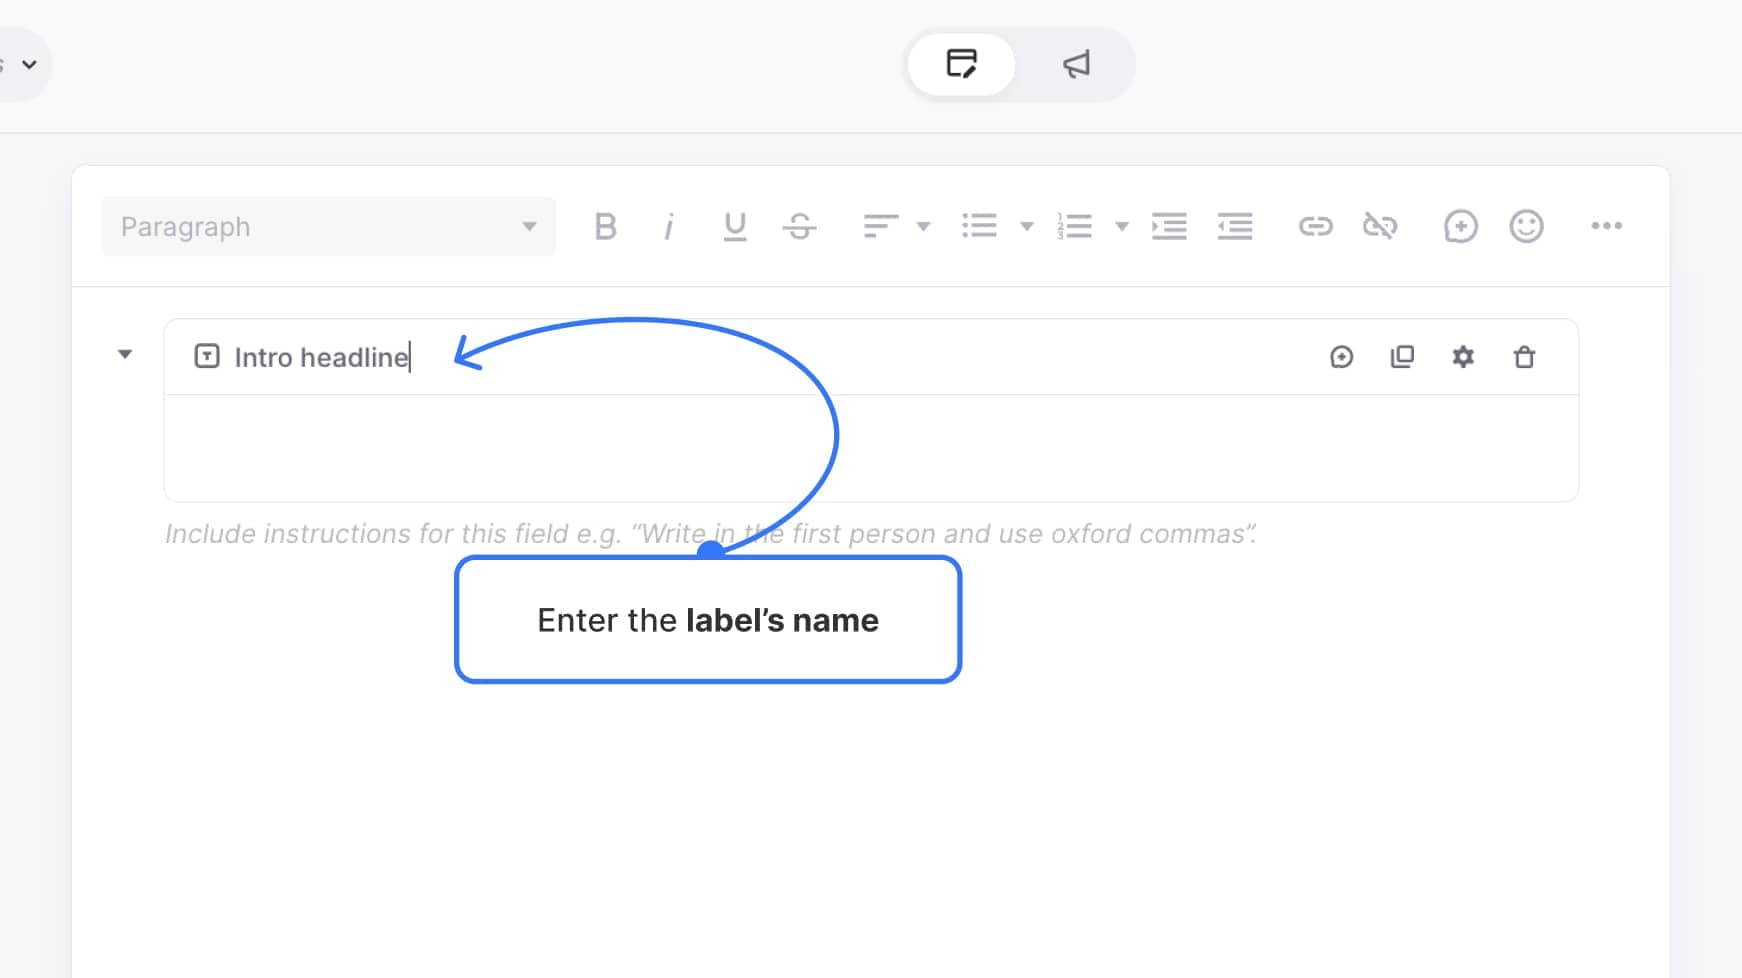Open the Paragraph style dropdown
This screenshot has width=1742, height=978.
(328, 227)
